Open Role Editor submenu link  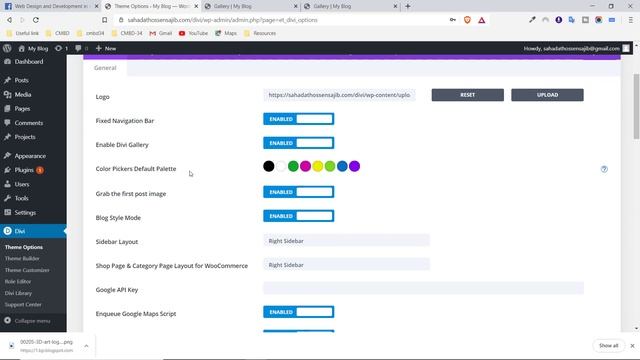pyautogui.click(x=18, y=281)
